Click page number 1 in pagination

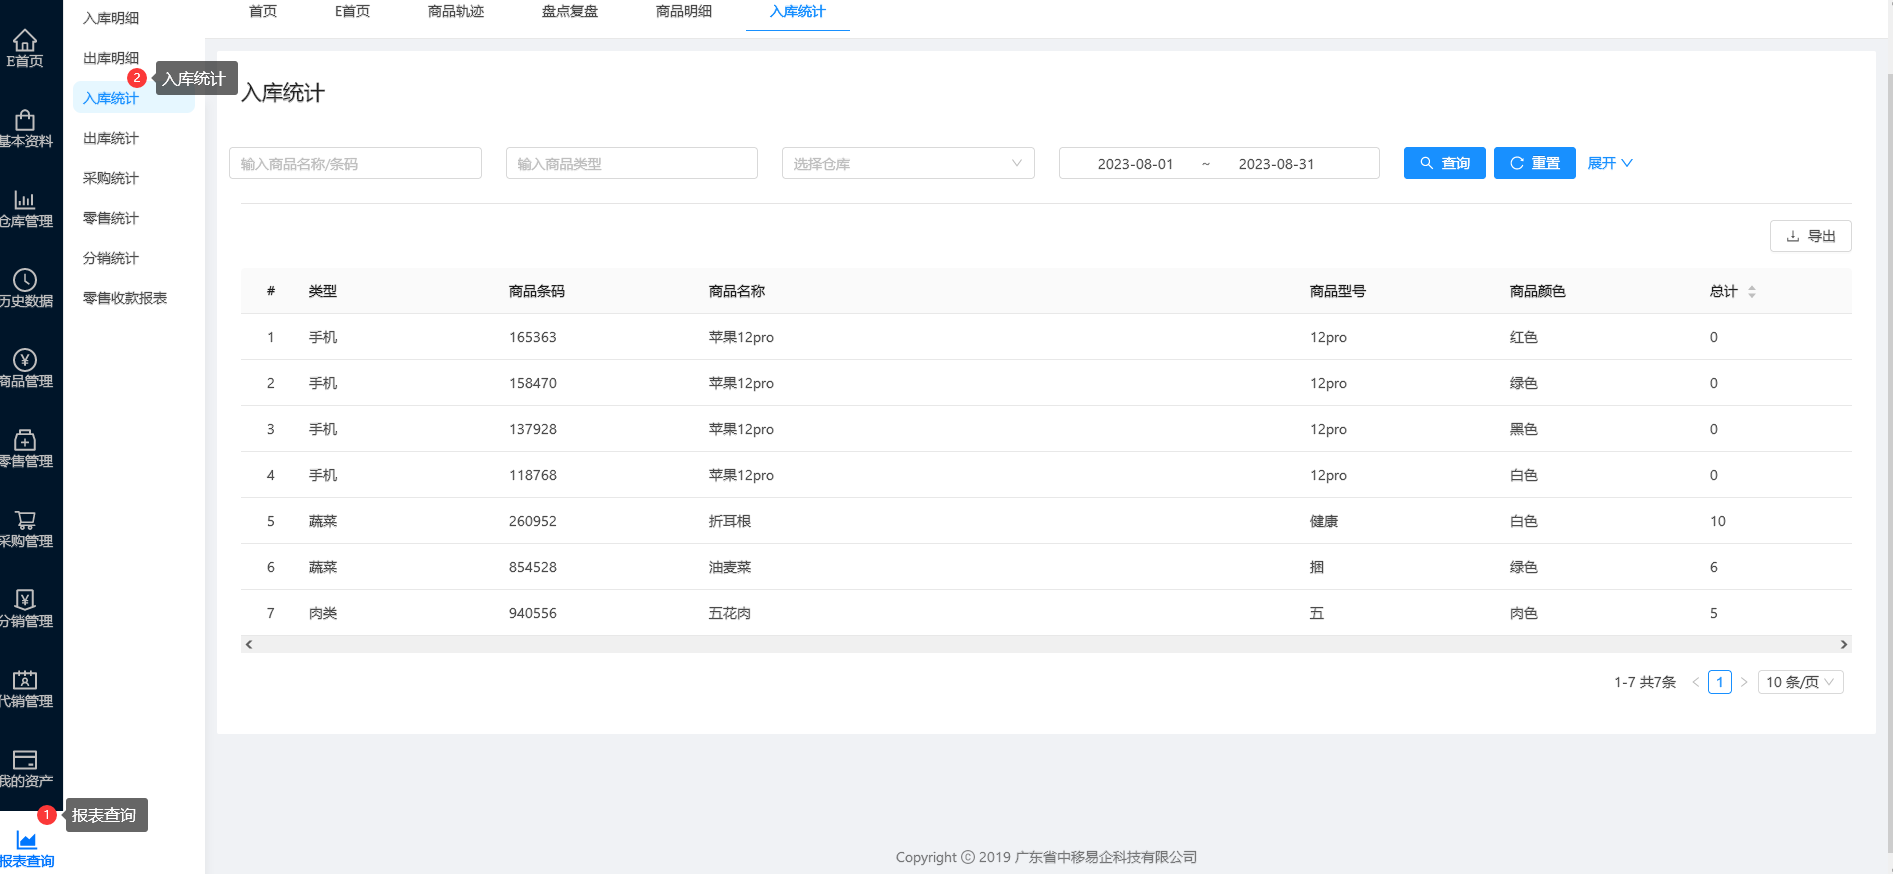1720,682
